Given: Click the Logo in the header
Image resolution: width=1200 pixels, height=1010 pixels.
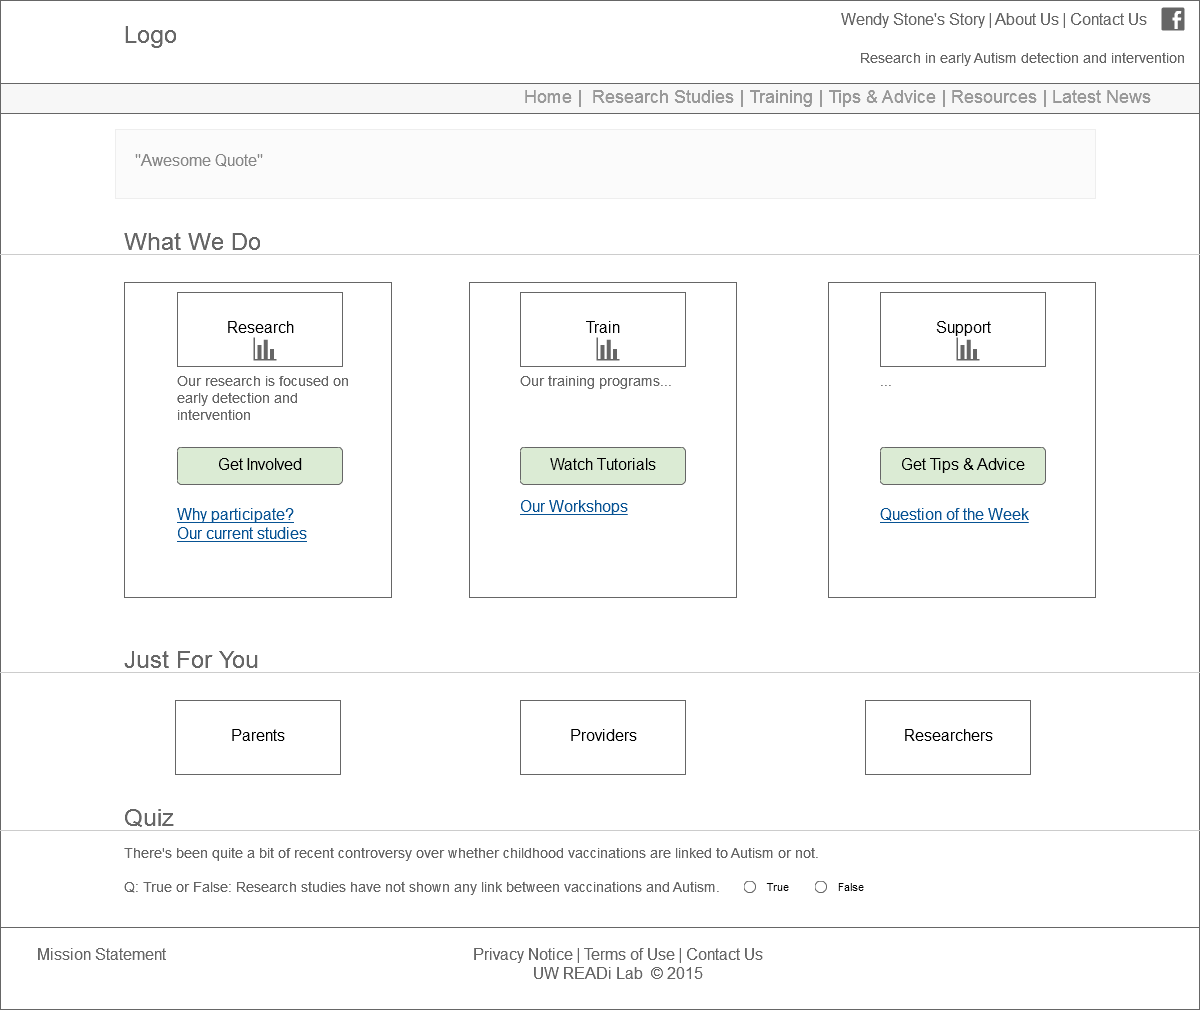Looking at the screenshot, I should (150, 35).
